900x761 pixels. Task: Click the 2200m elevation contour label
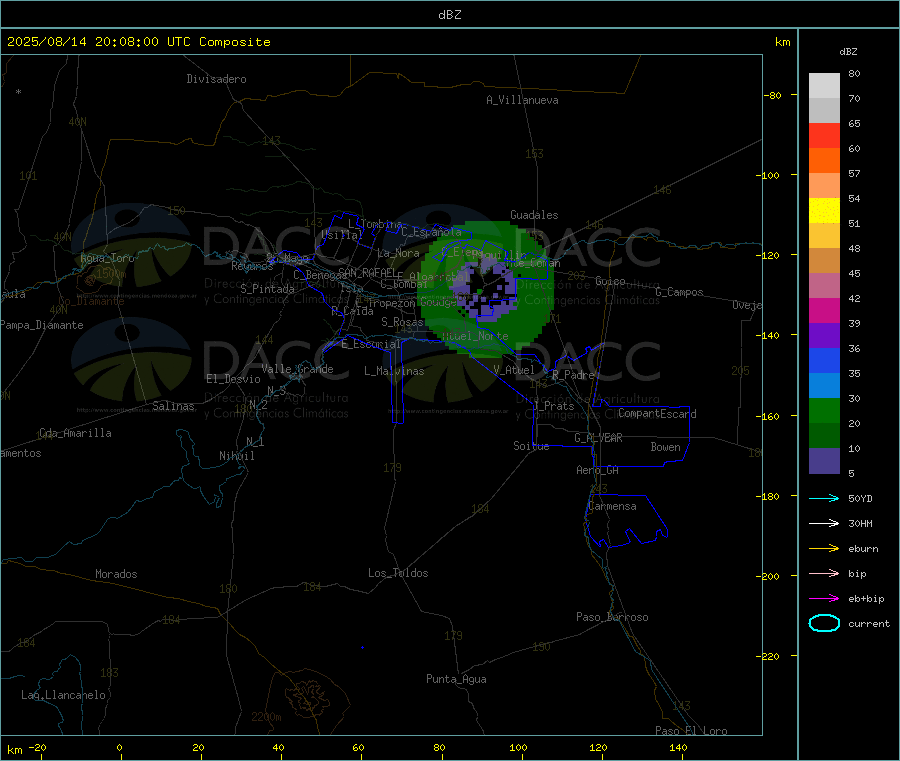[266, 717]
